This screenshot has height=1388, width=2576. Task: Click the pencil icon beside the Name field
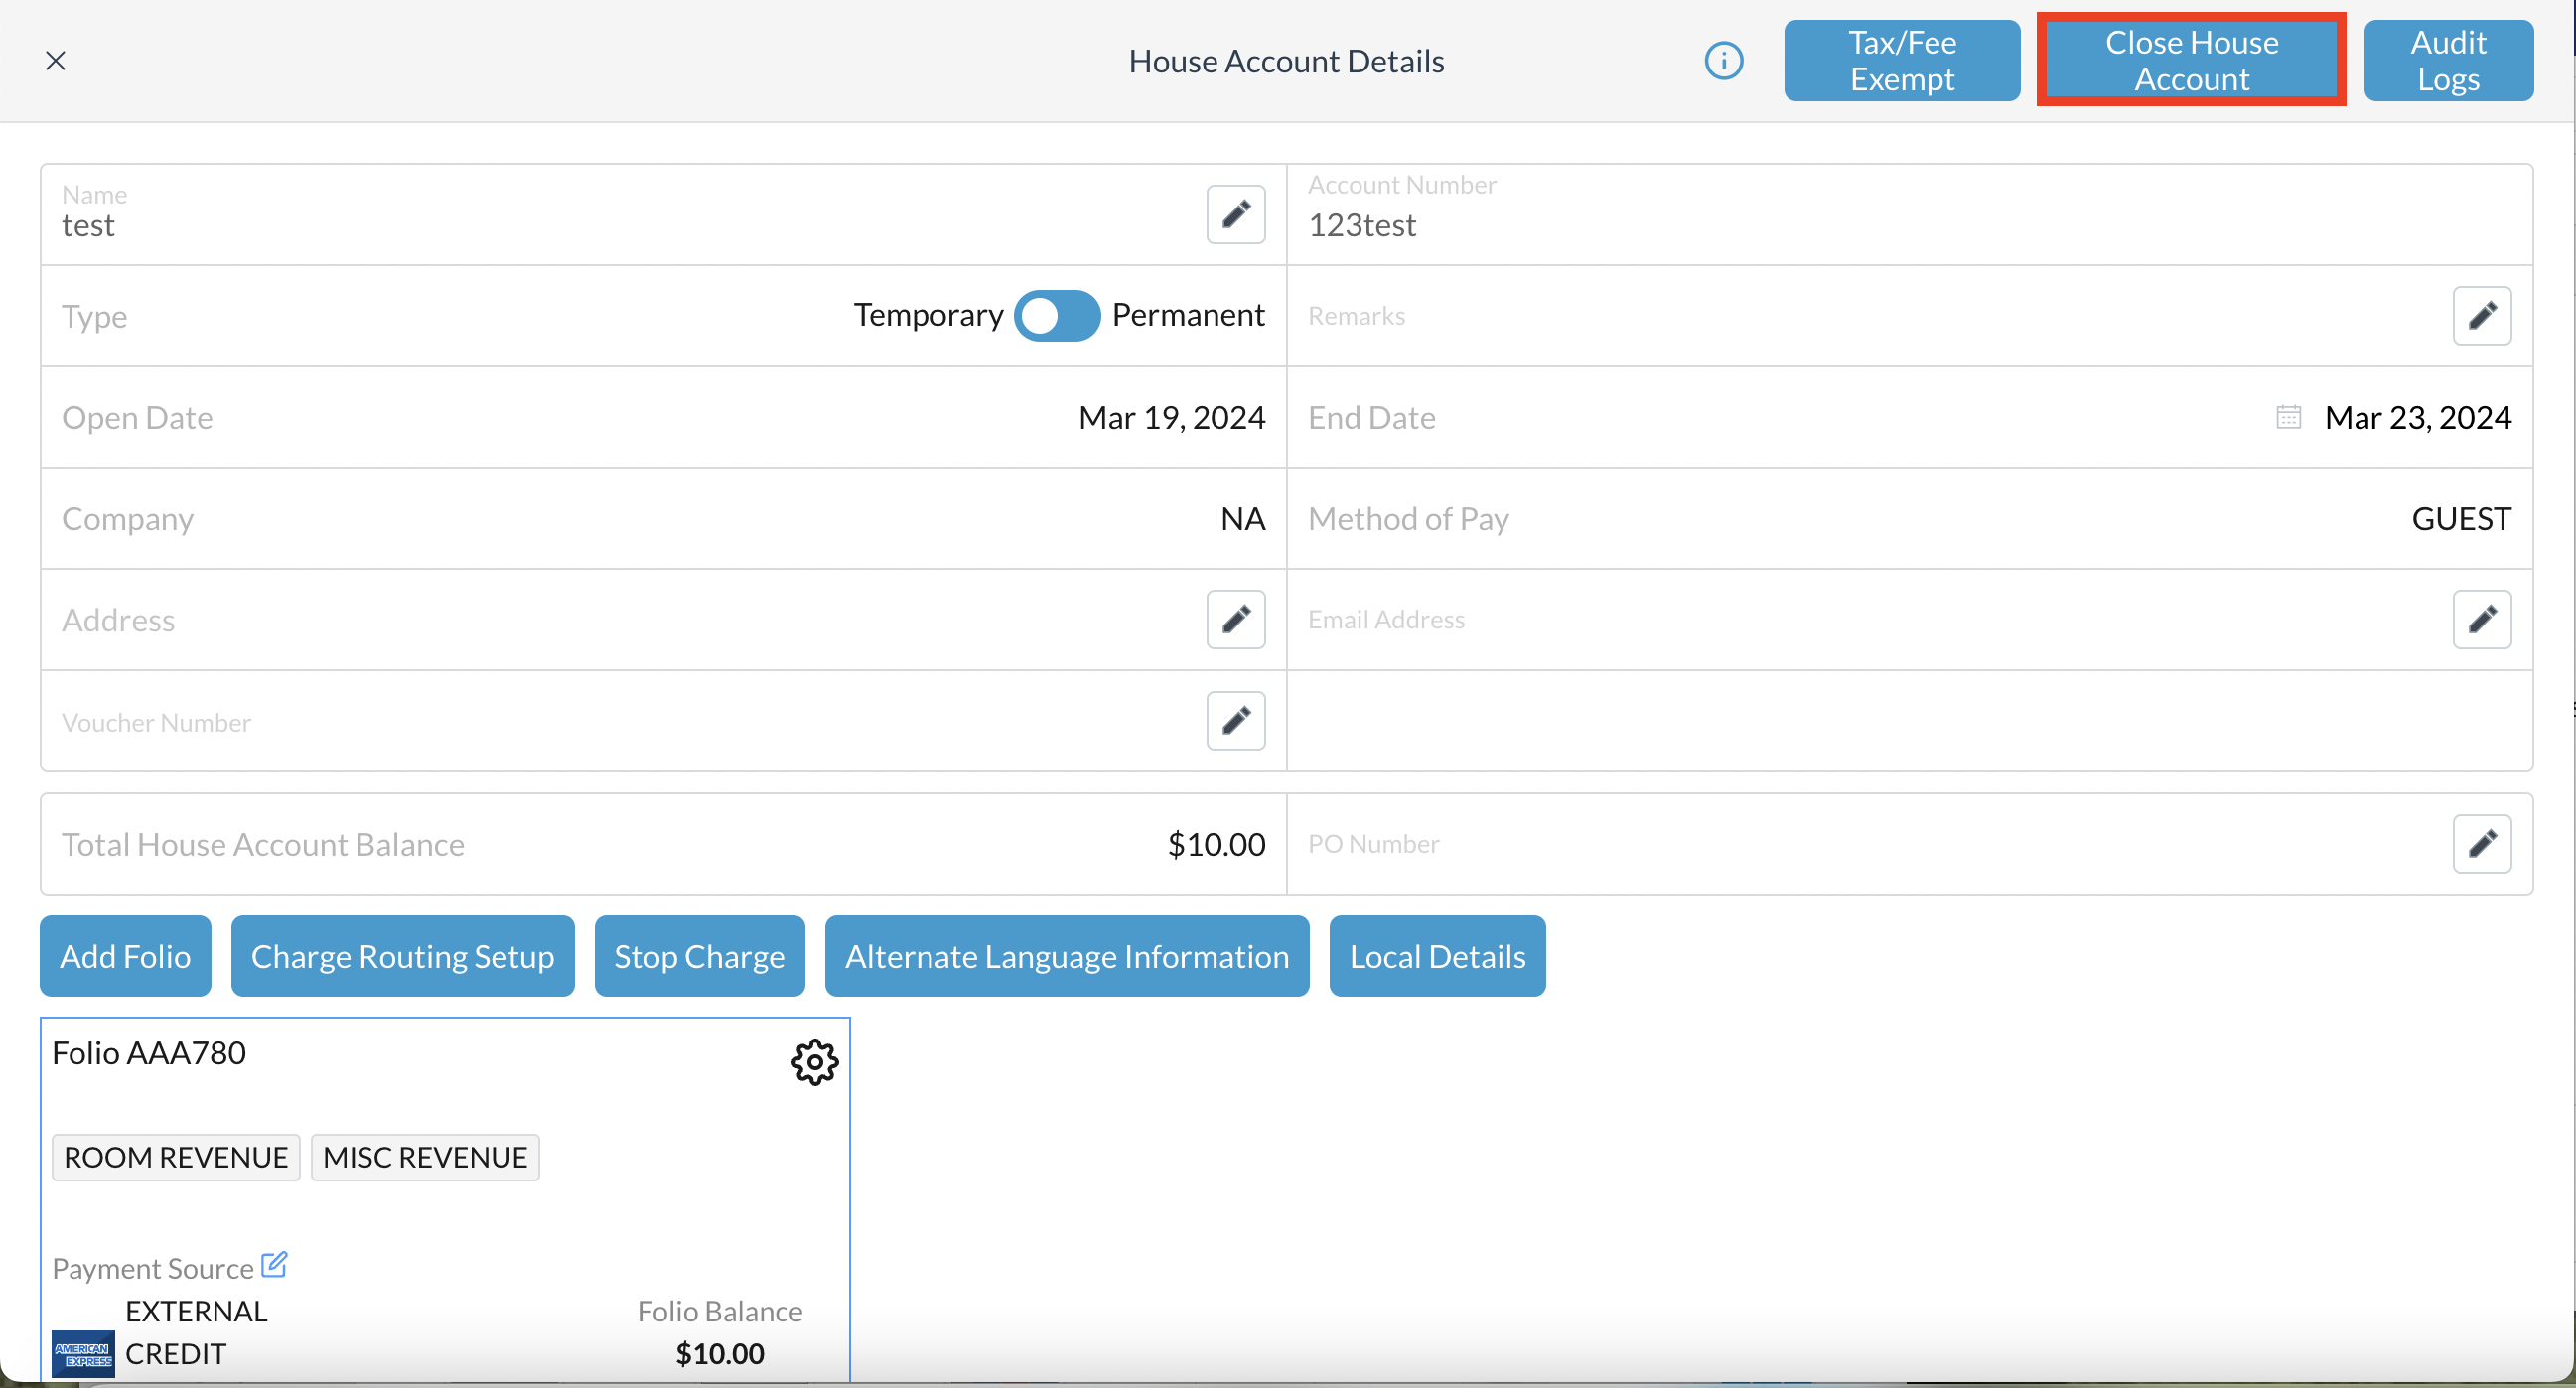(x=1235, y=214)
